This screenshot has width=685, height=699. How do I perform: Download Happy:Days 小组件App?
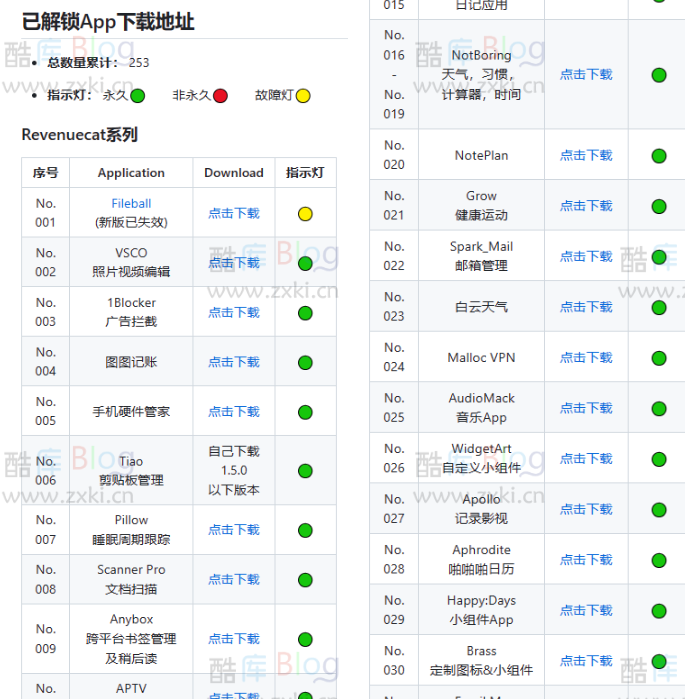(x=586, y=610)
